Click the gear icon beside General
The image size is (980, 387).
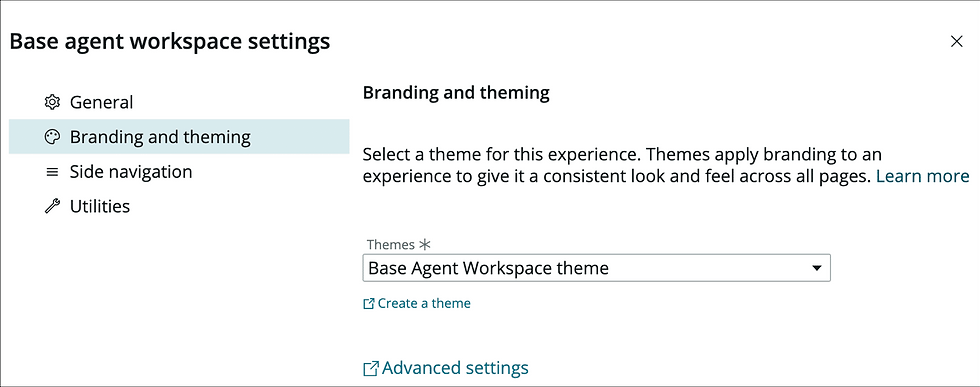click(x=52, y=102)
